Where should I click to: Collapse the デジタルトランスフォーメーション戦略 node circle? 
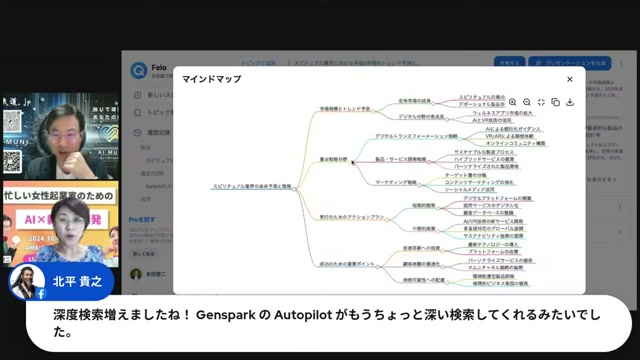(460, 139)
